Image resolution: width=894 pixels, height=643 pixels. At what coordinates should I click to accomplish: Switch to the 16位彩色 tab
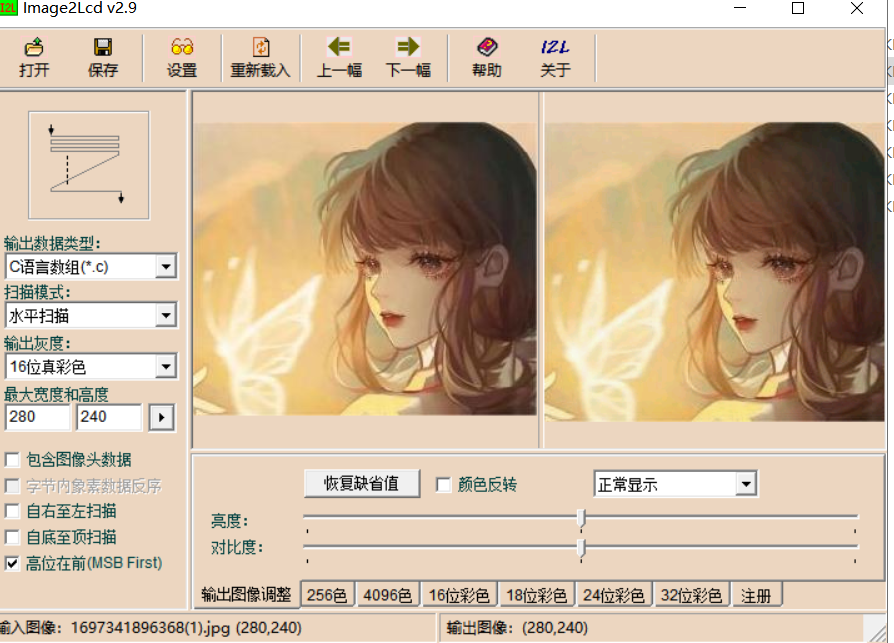tap(459, 596)
